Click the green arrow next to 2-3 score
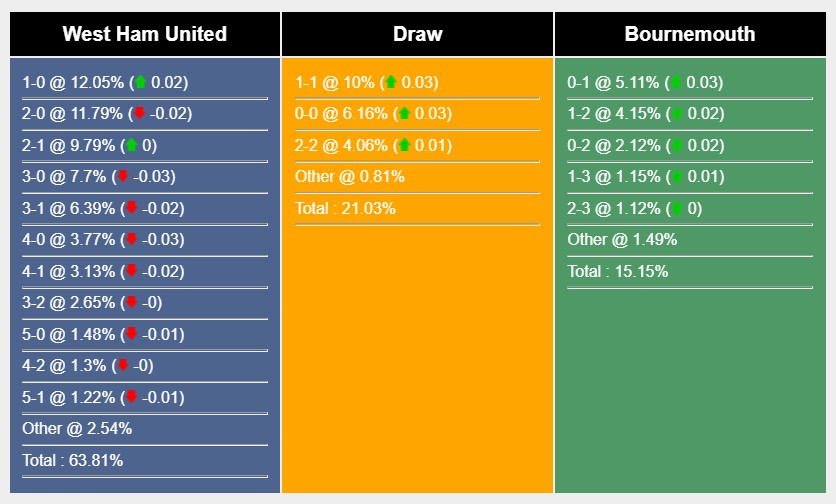This screenshot has height=504, width=836. tap(676, 209)
